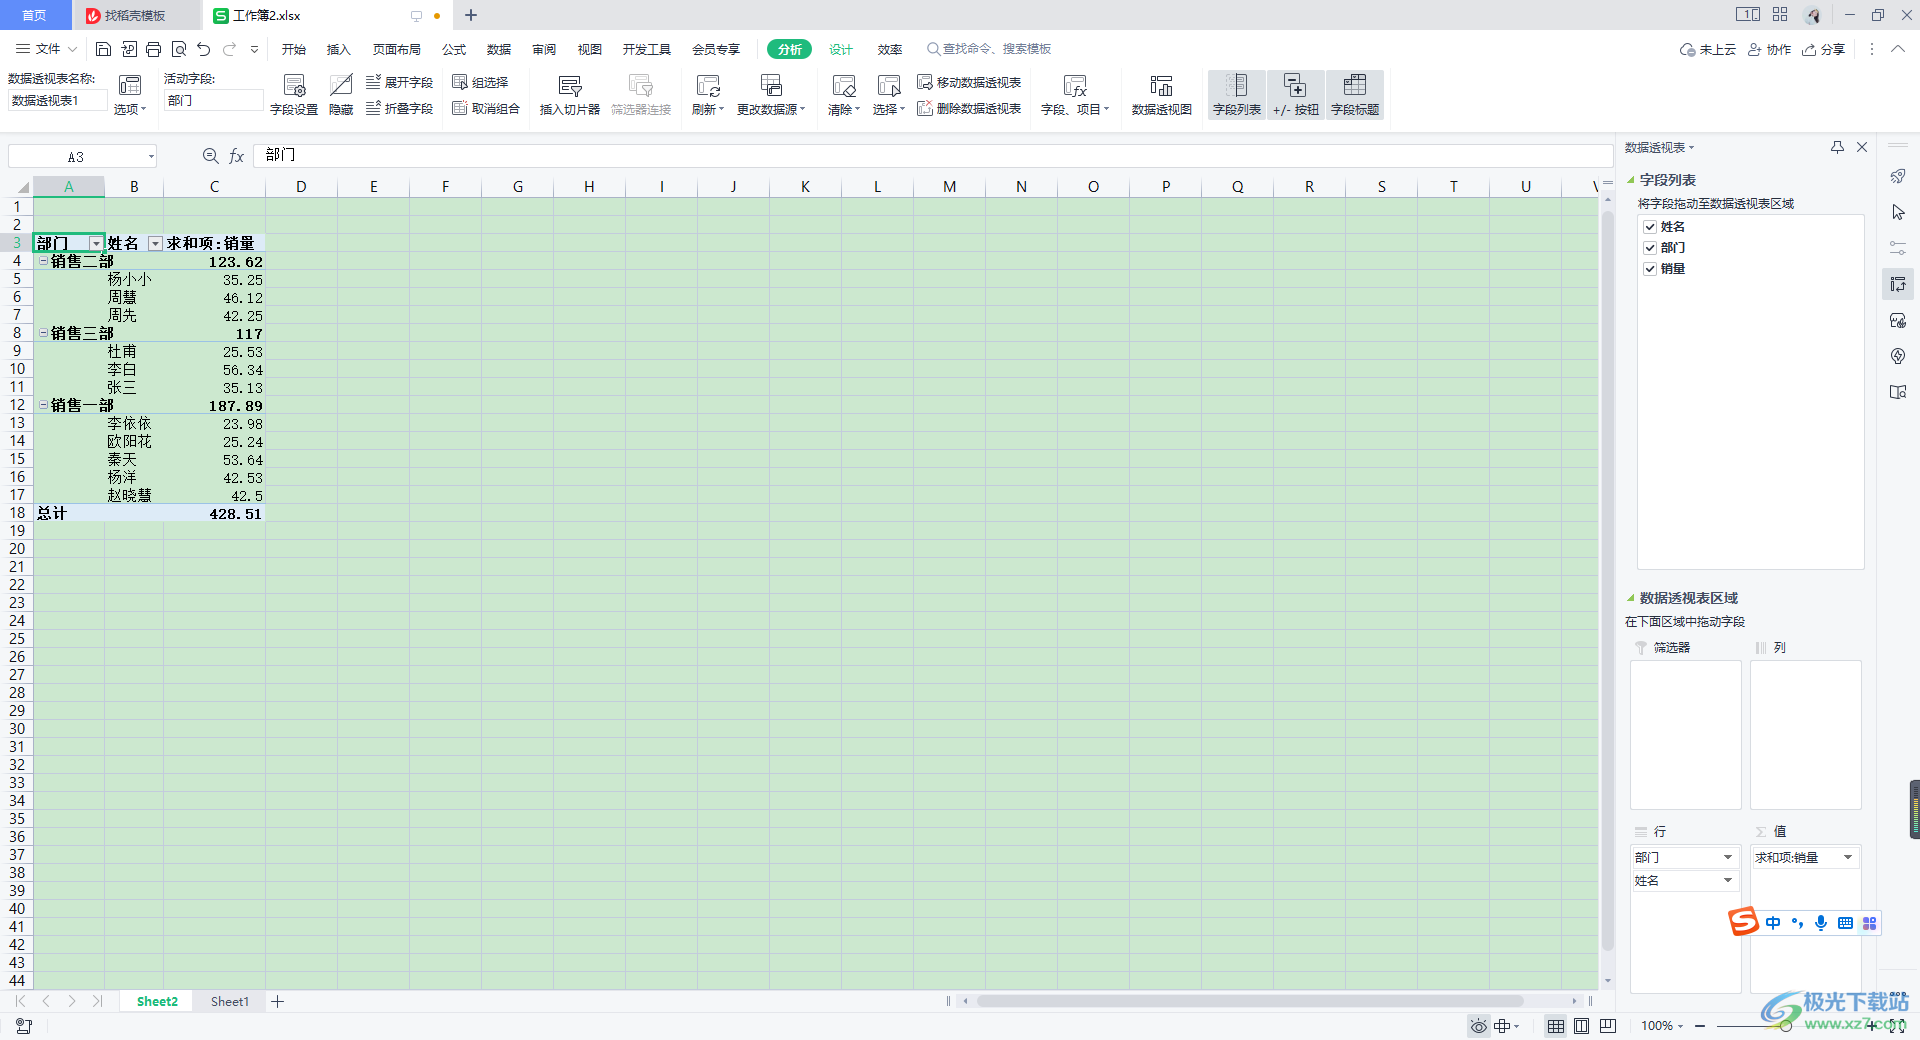Collapse the 销售三部 group
1920x1040 pixels.
click(x=43, y=333)
